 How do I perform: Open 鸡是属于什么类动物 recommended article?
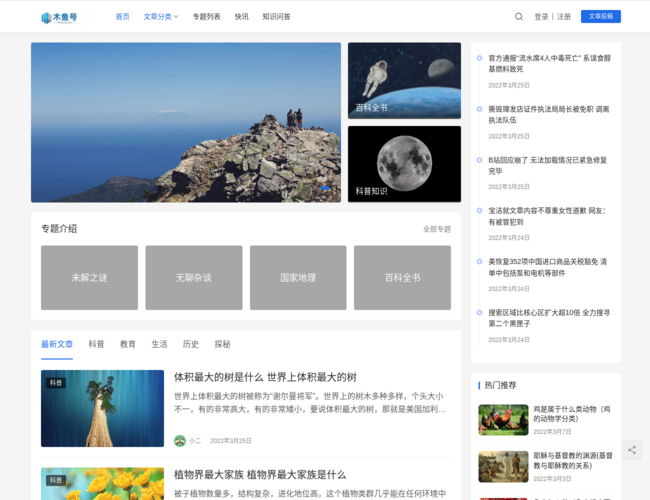pyautogui.click(x=572, y=414)
